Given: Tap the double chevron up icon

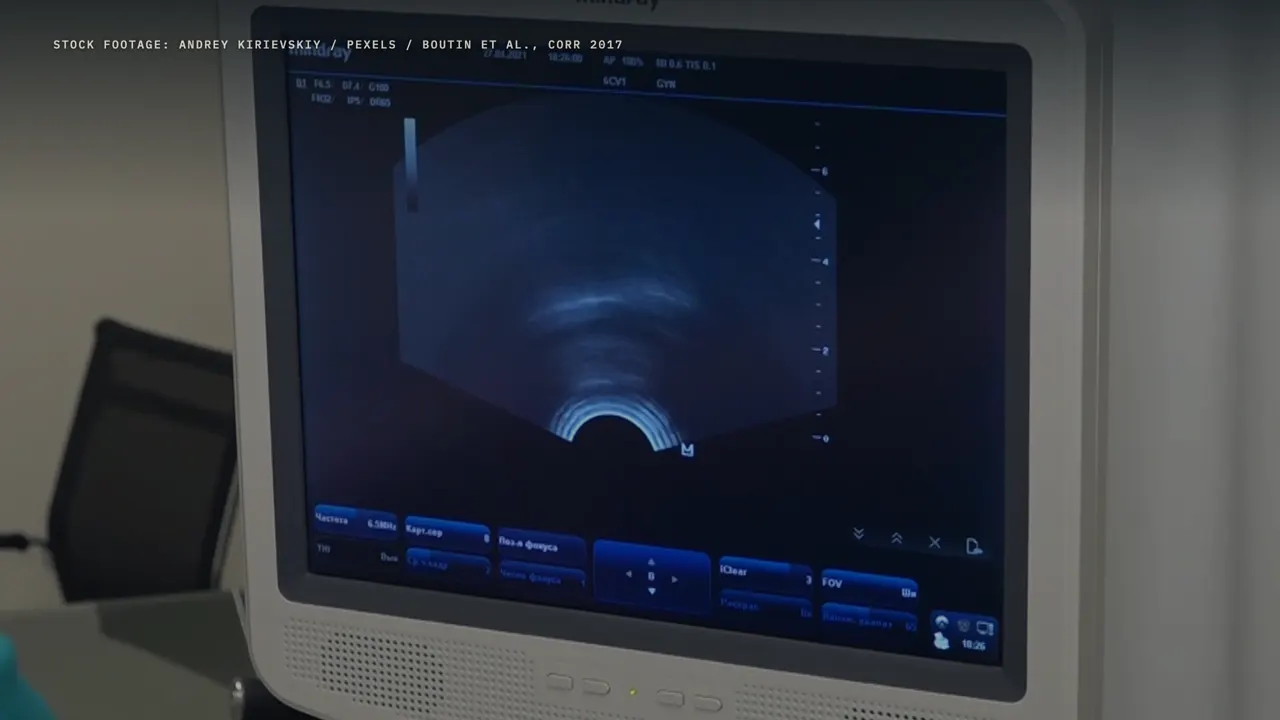Looking at the screenshot, I should coord(896,538).
